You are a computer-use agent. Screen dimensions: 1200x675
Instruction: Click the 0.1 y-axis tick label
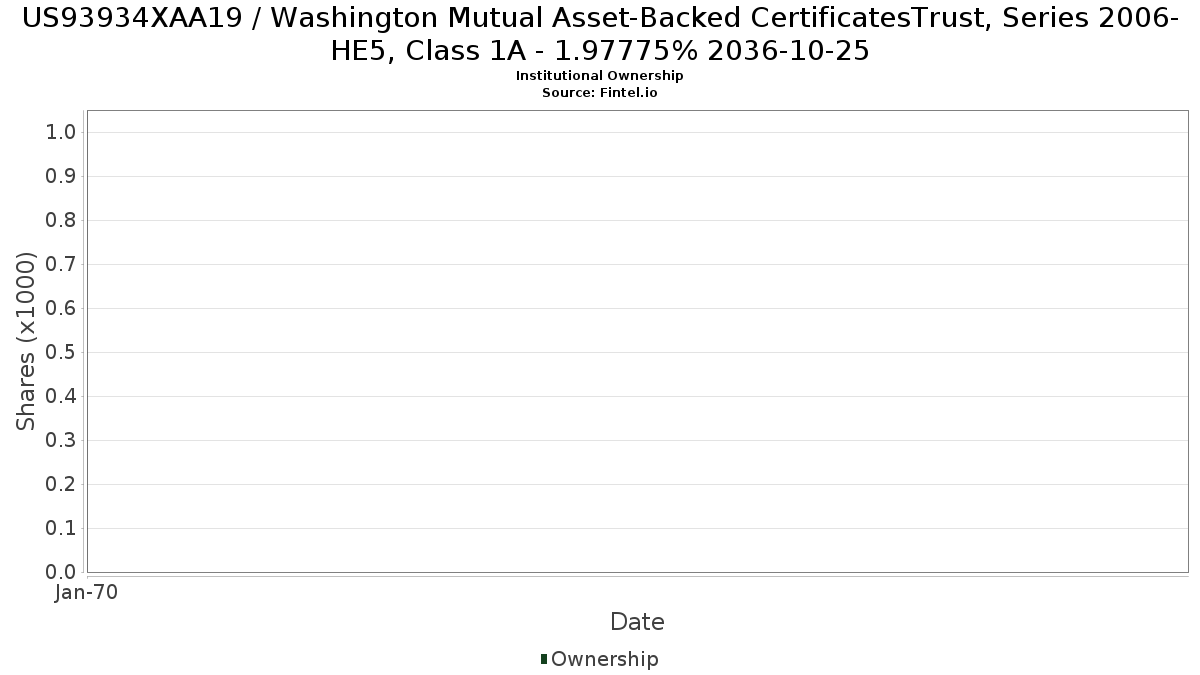tap(61, 528)
